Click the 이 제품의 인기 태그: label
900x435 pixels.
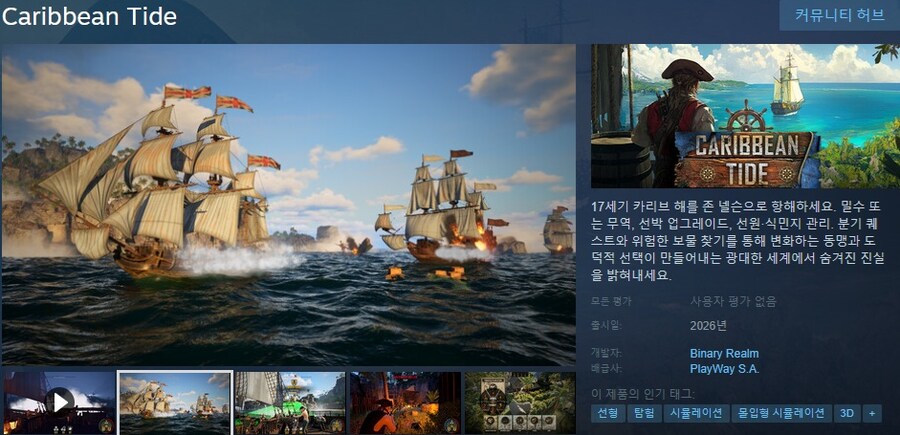click(x=643, y=394)
